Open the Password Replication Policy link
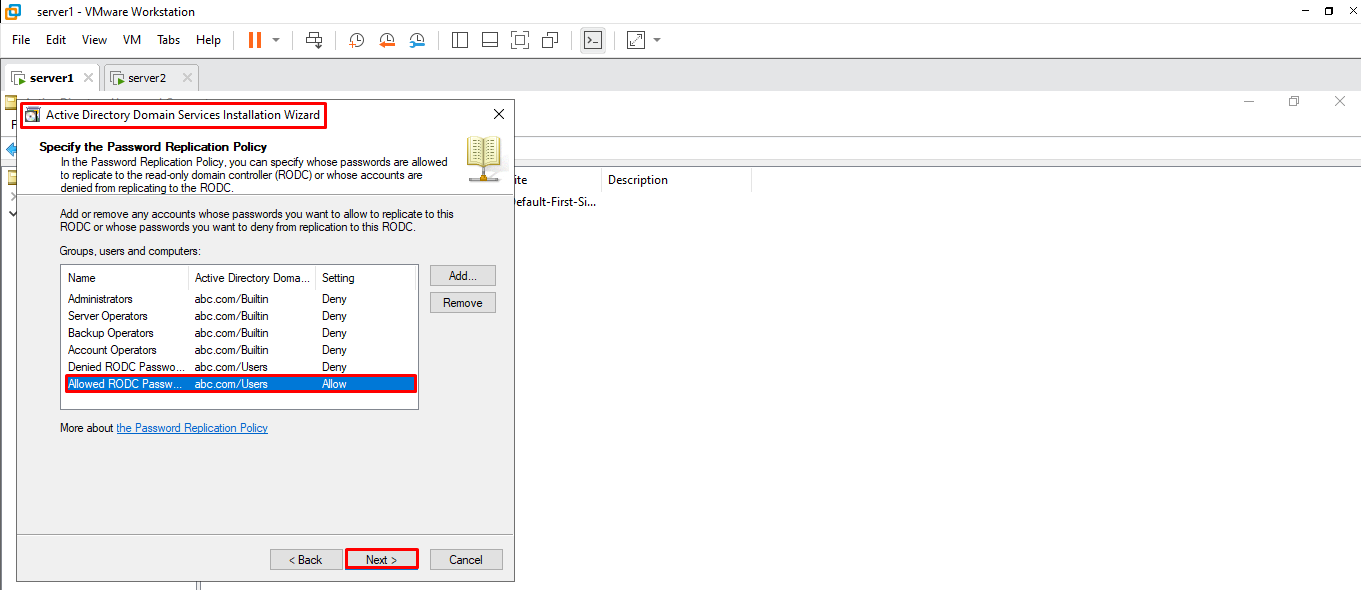 (192, 428)
